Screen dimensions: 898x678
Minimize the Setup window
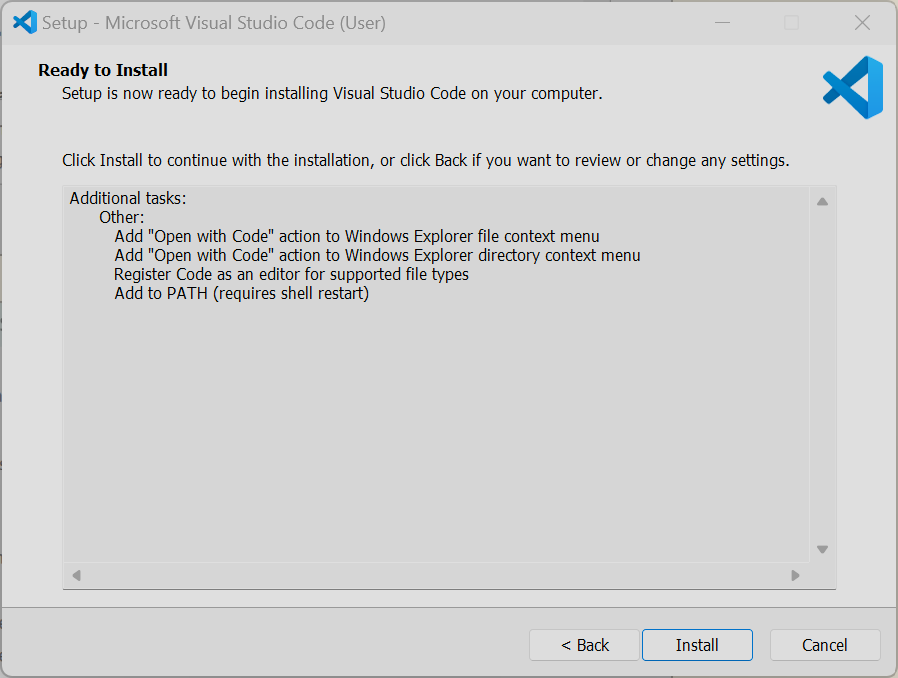coord(721,22)
